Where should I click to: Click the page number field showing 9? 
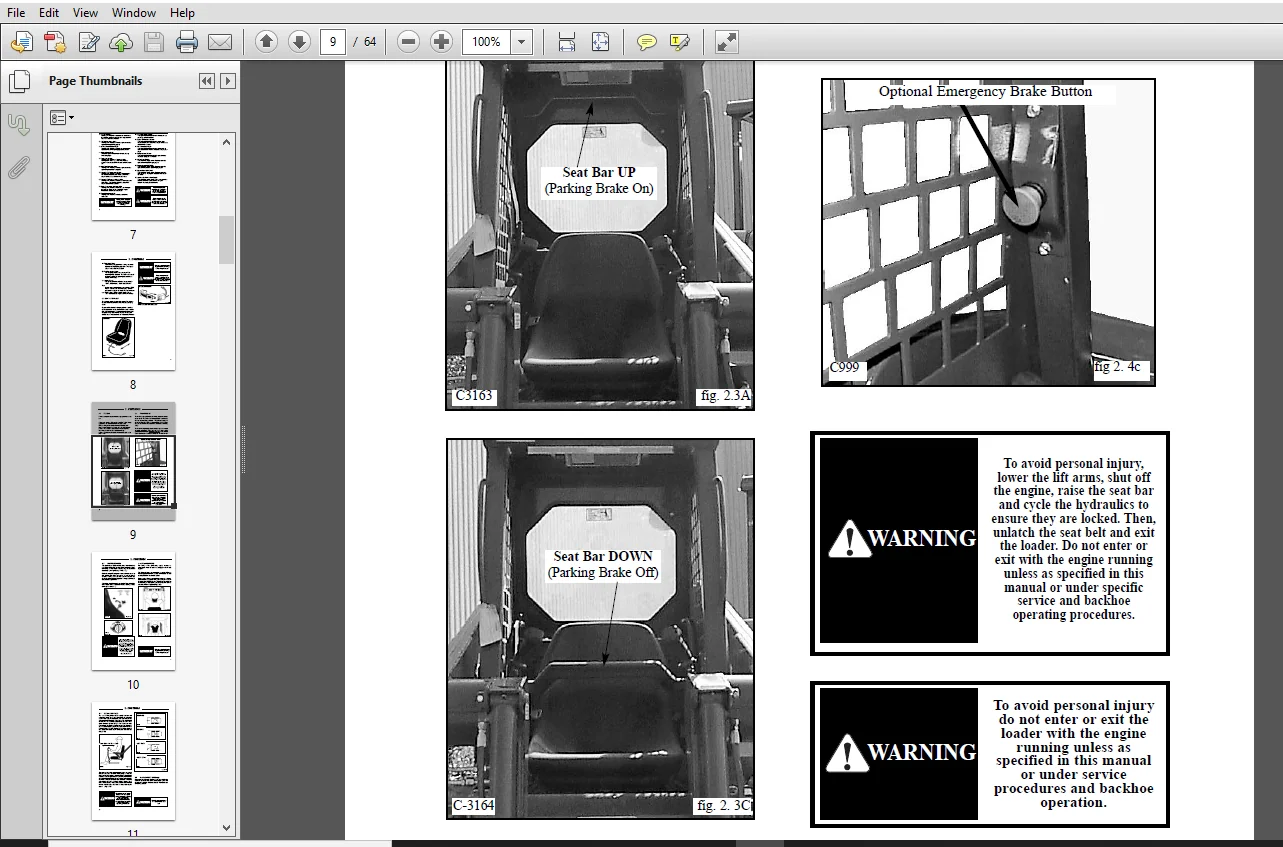click(x=333, y=42)
